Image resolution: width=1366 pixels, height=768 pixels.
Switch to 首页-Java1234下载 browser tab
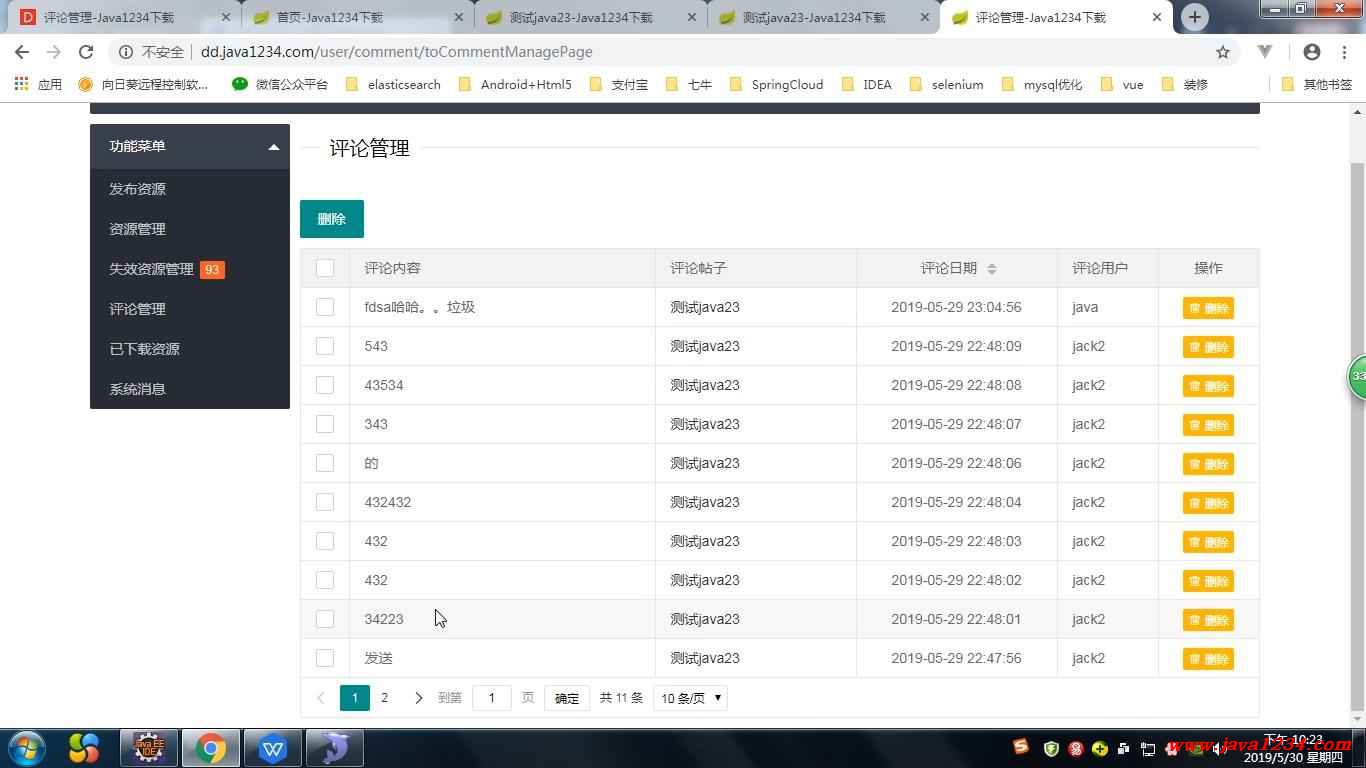pyautogui.click(x=356, y=17)
